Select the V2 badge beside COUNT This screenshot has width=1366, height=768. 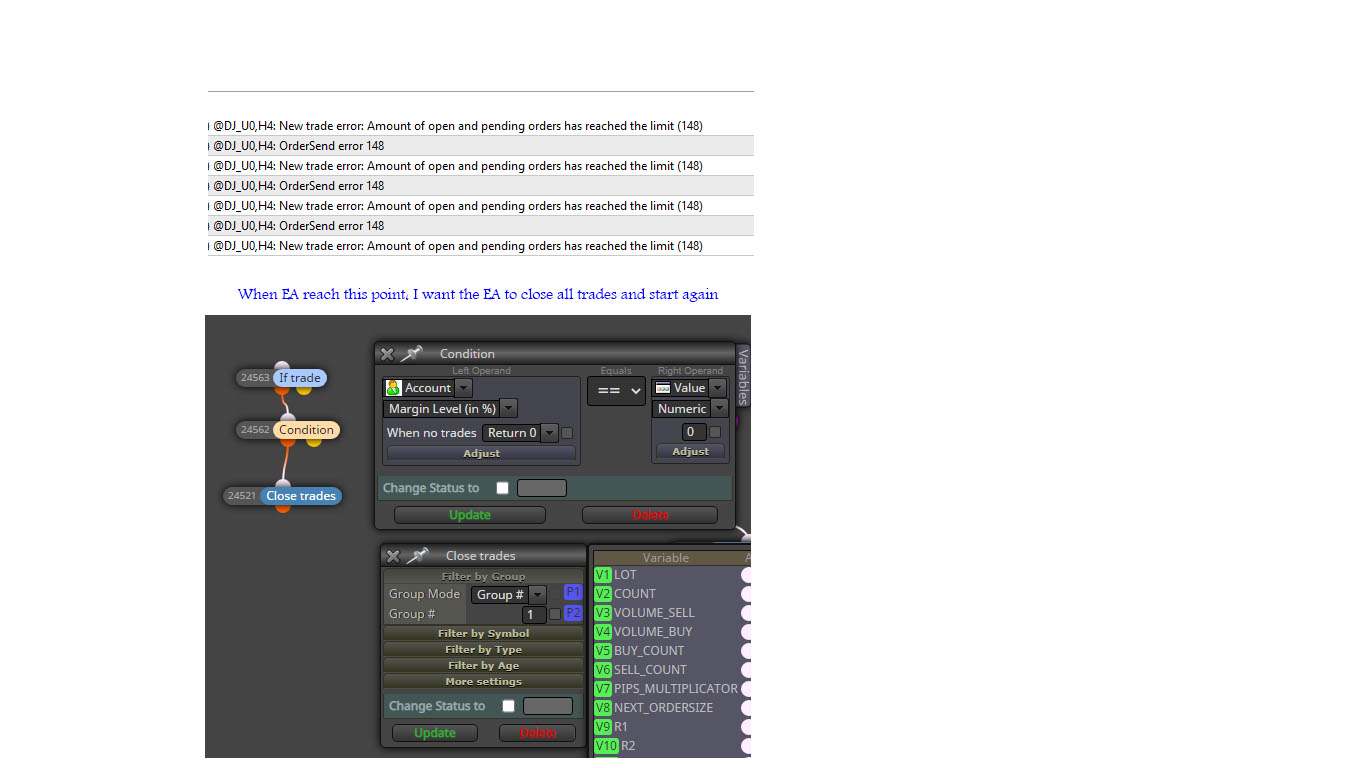click(602, 594)
